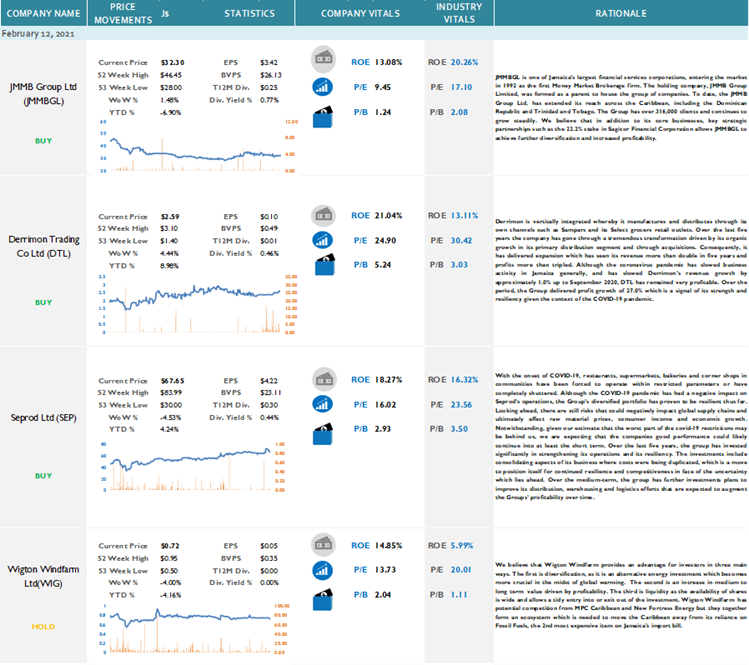Select JMMB industry ROE 20.26%
Screen dimensions: 749x665
point(464,62)
